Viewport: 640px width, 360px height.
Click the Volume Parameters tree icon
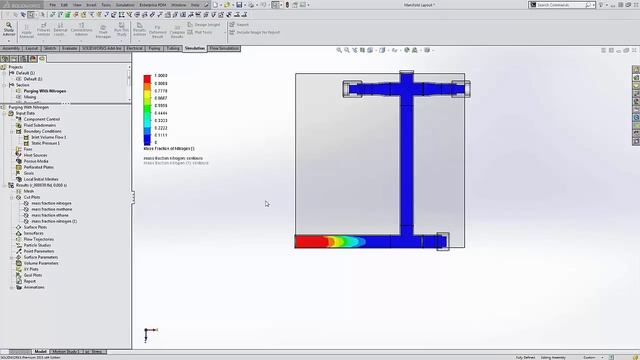pos(18,263)
